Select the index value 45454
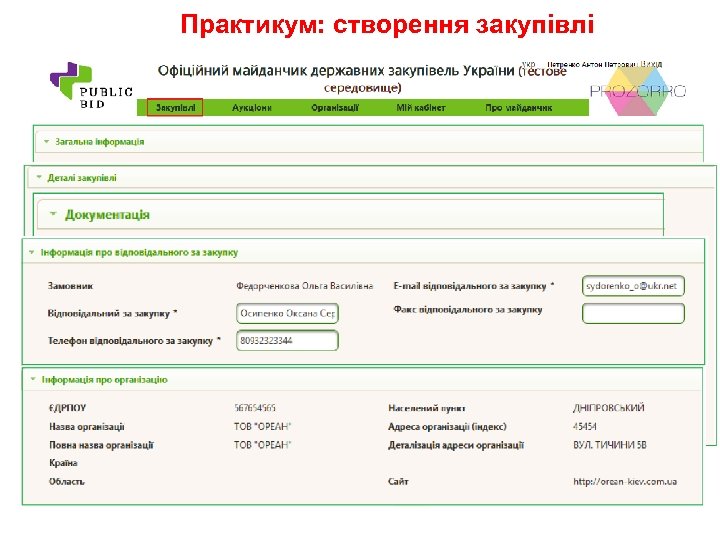720x540 pixels. pyautogui.click(x=585, y=427)
